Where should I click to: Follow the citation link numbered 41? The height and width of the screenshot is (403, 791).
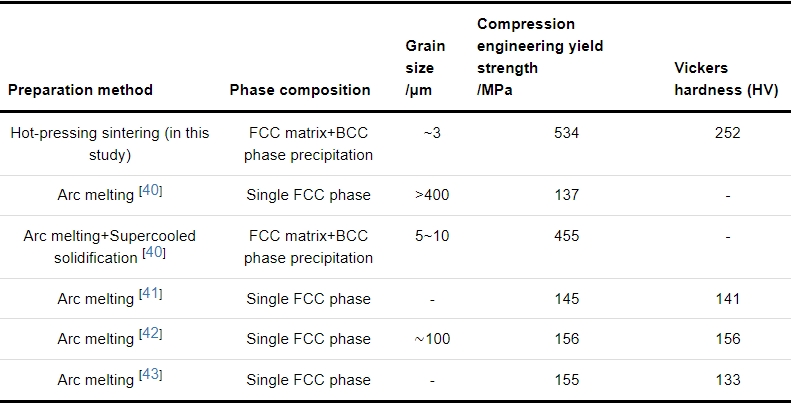[x=150, y=295]
